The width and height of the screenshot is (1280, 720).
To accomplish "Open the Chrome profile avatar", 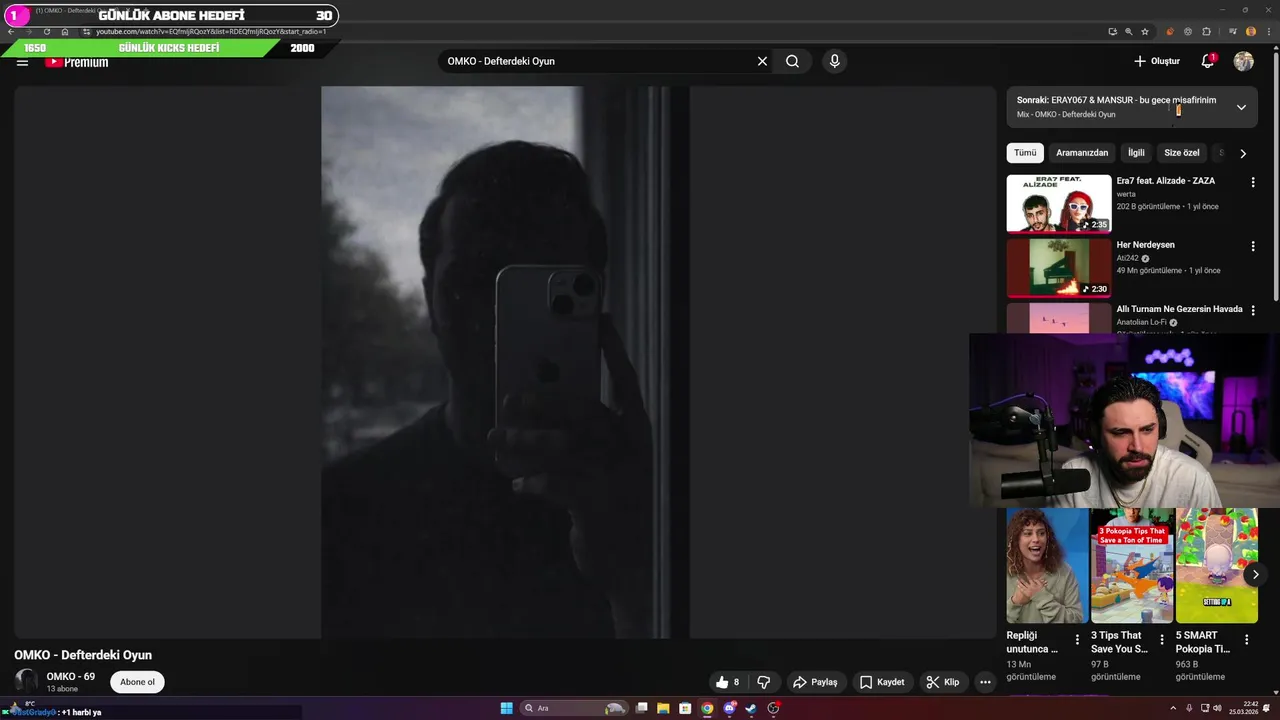I will (1251, 32).
